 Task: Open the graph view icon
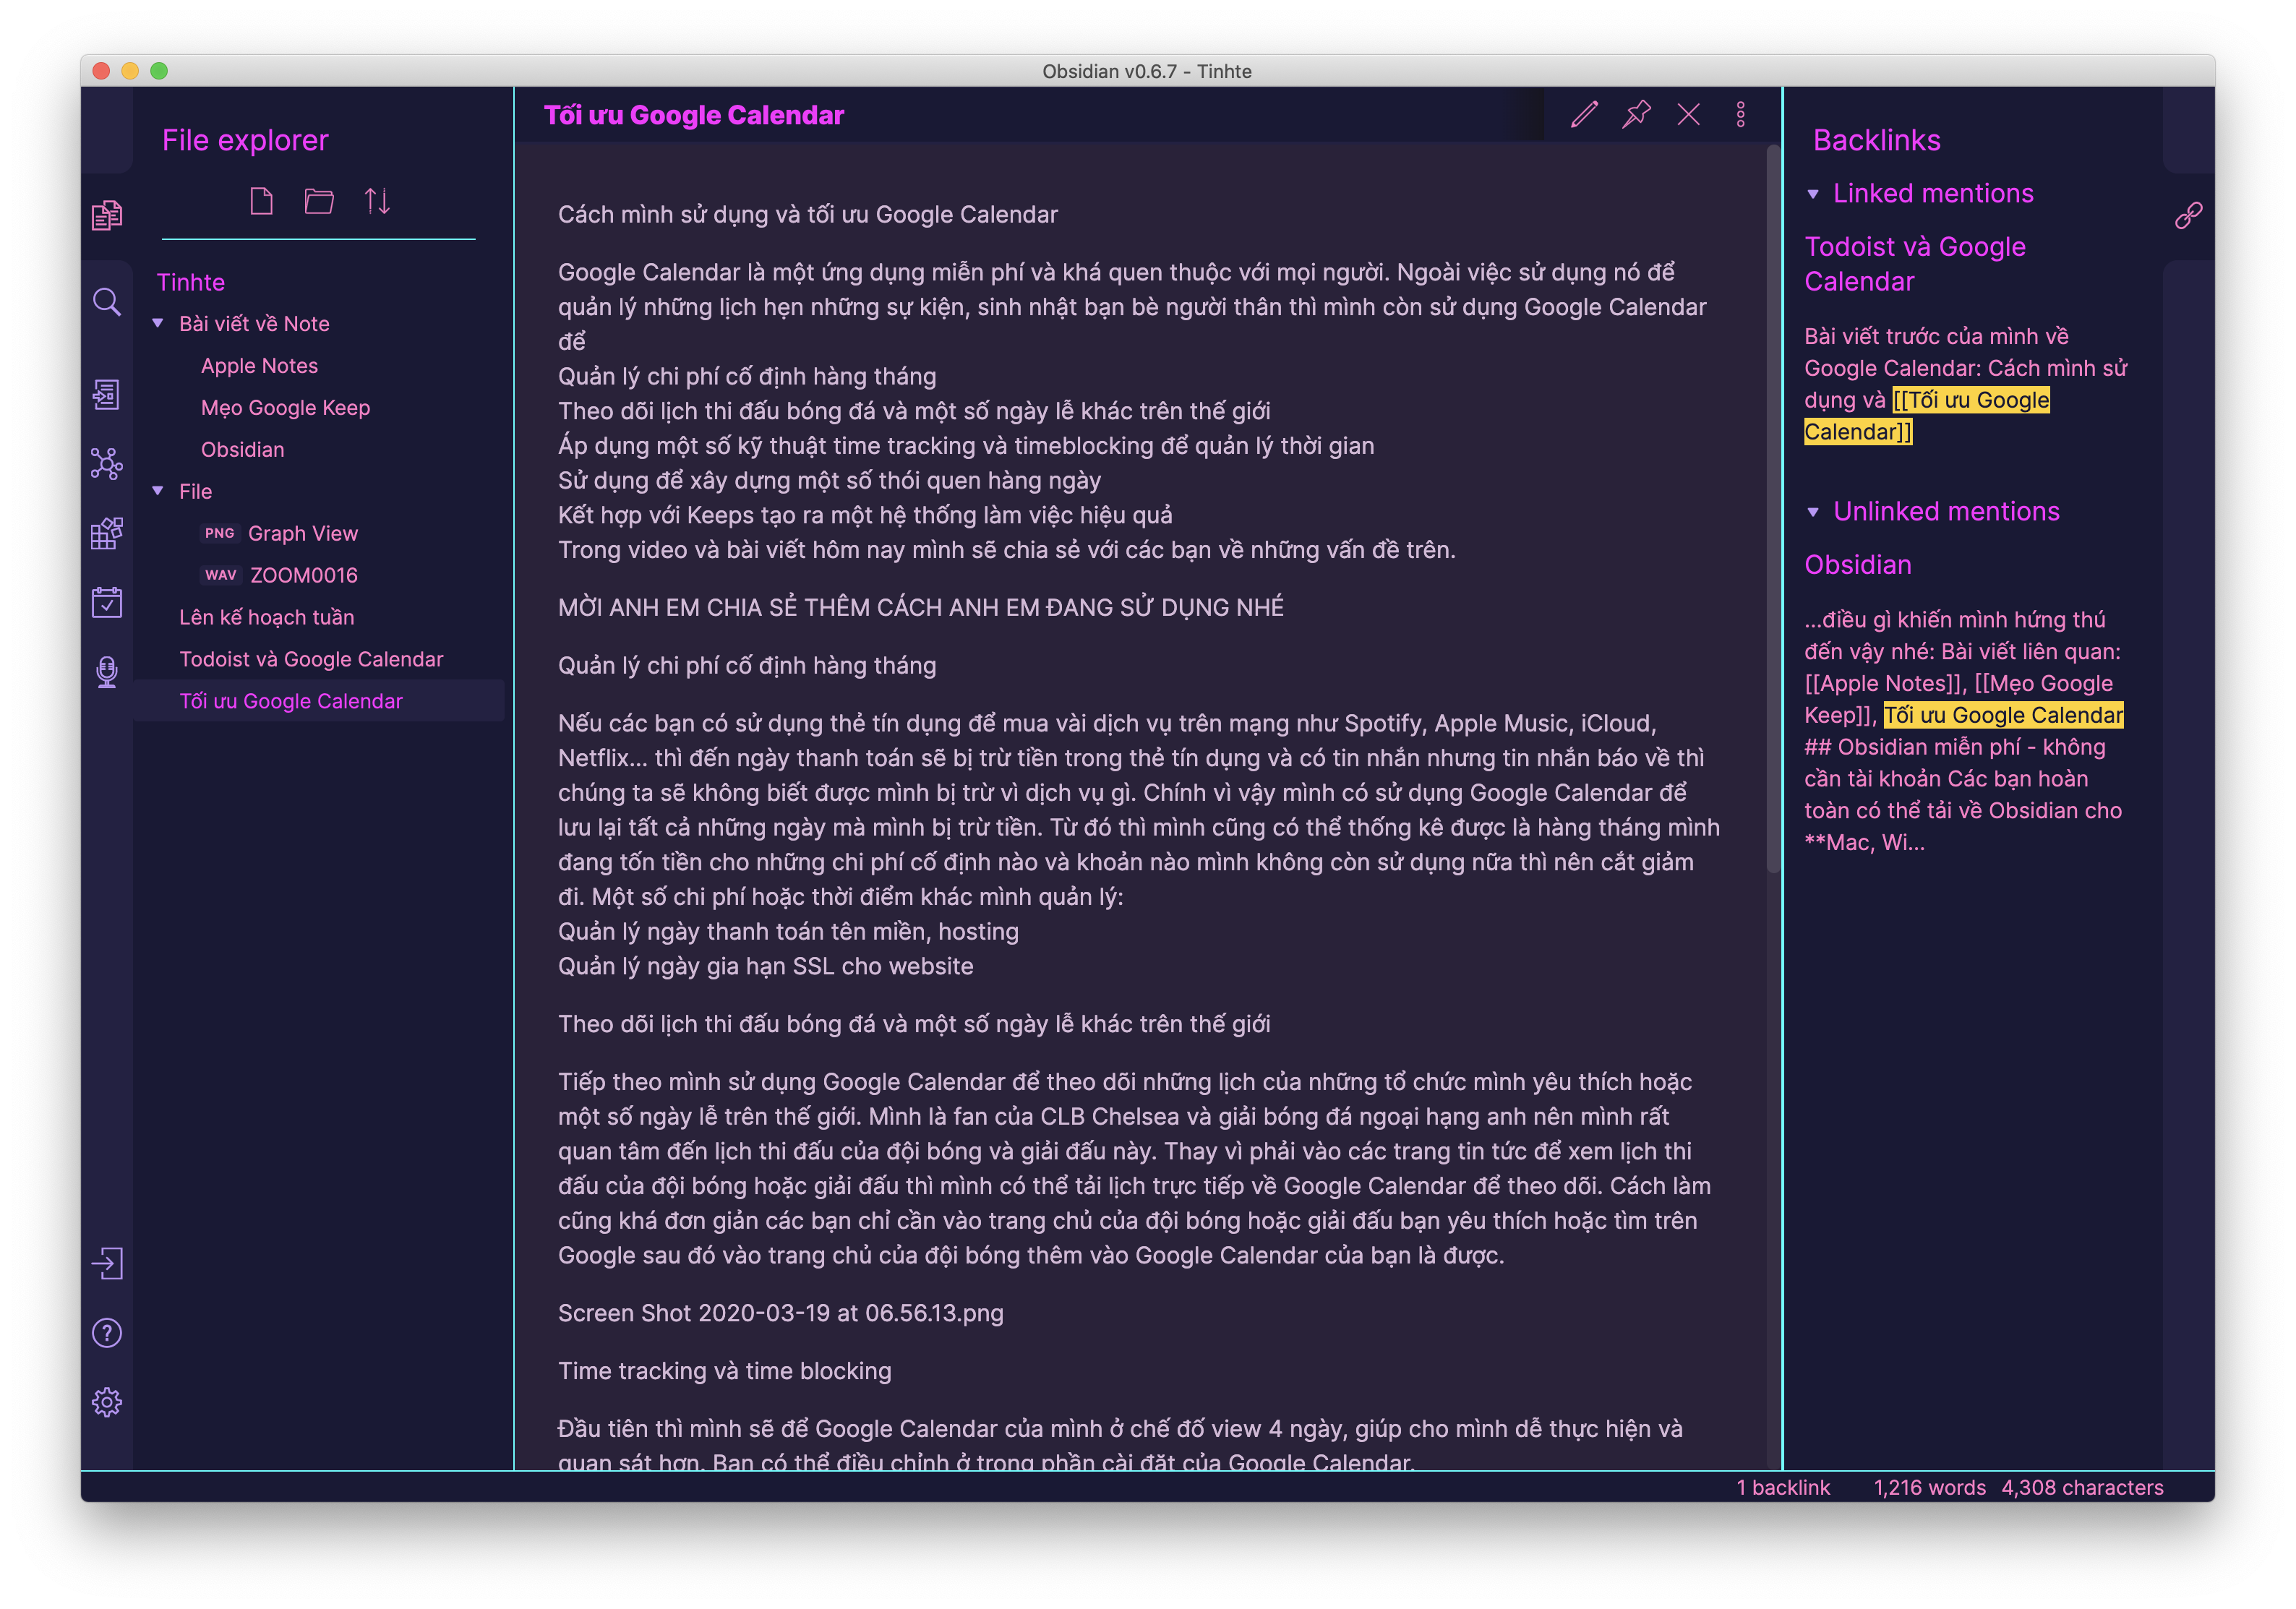[107, 464]
